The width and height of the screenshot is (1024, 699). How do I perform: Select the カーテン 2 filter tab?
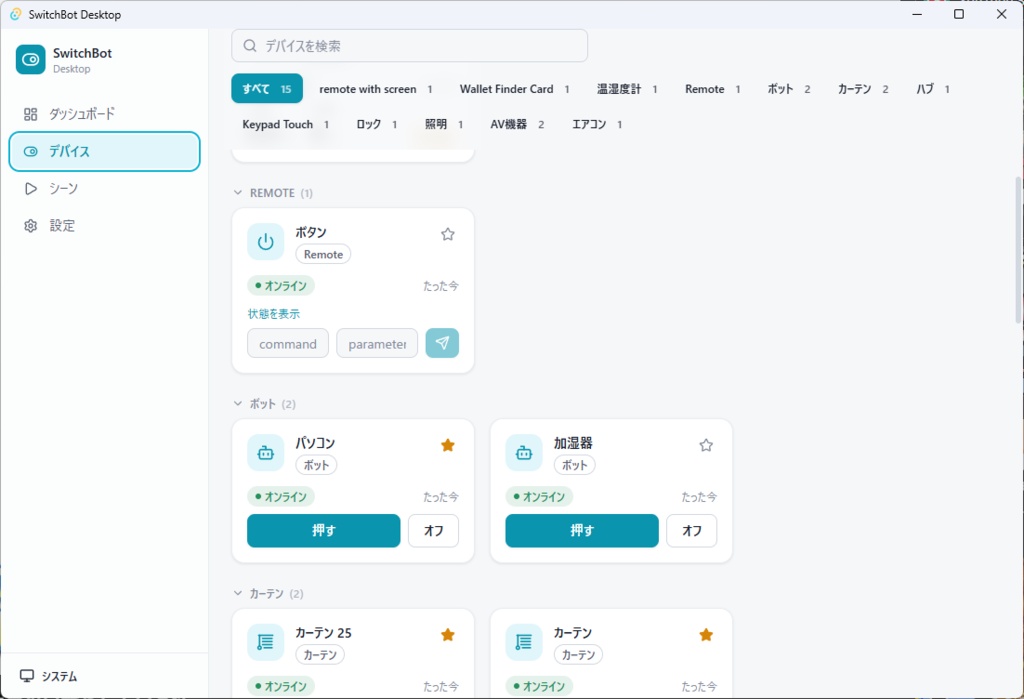[x=863, y=89]
